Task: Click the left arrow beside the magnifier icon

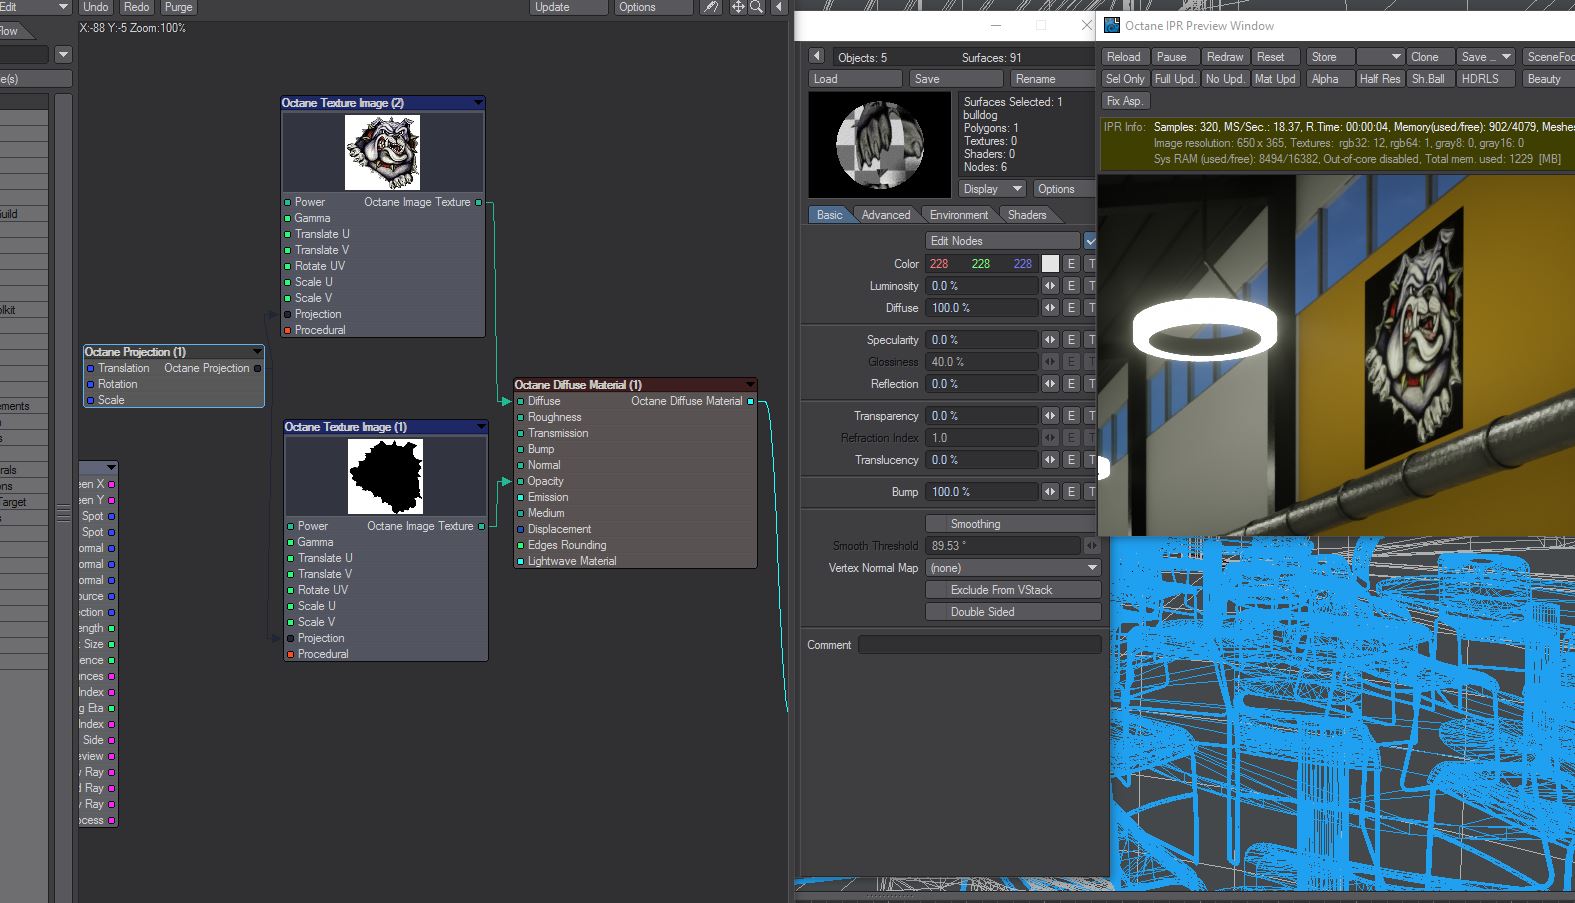Action: 778,7
